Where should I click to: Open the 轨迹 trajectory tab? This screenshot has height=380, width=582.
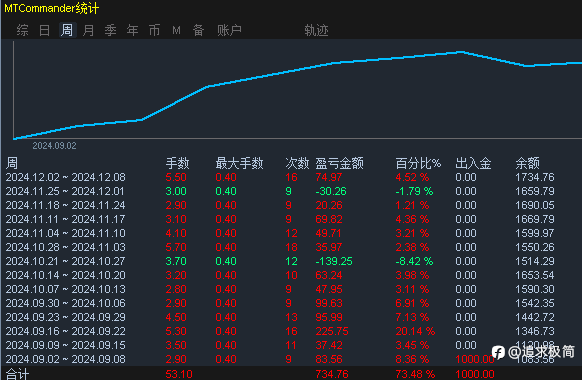coord(316,30)
